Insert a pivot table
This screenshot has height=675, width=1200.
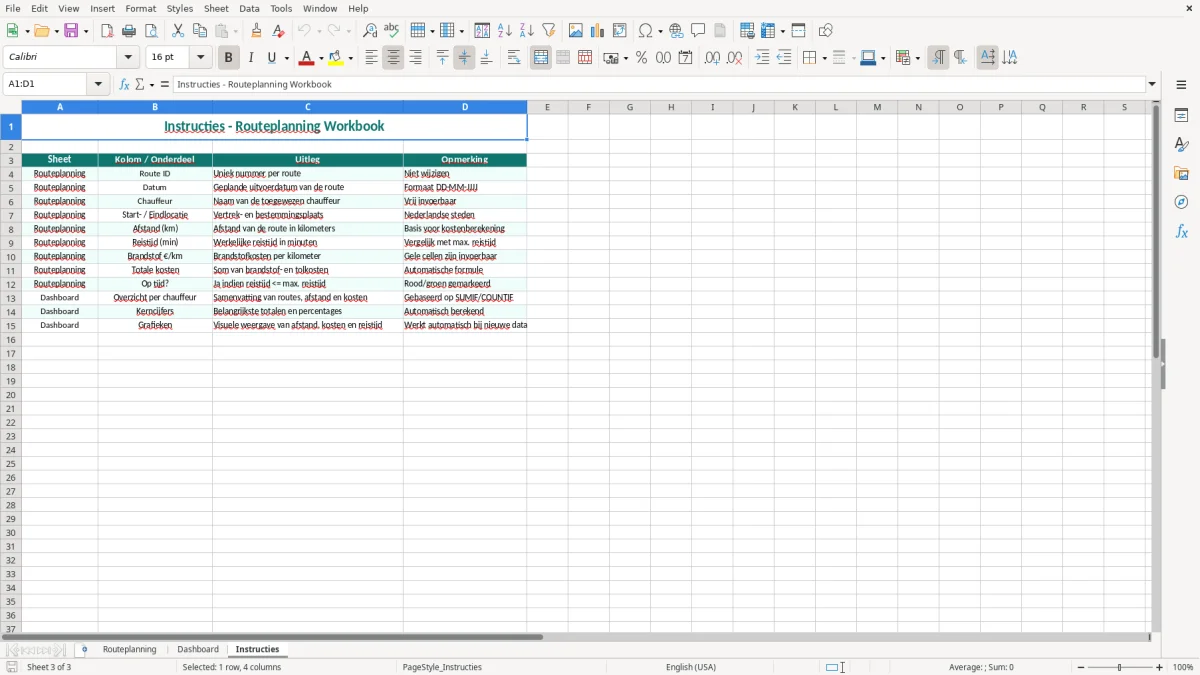pos(620,31)
